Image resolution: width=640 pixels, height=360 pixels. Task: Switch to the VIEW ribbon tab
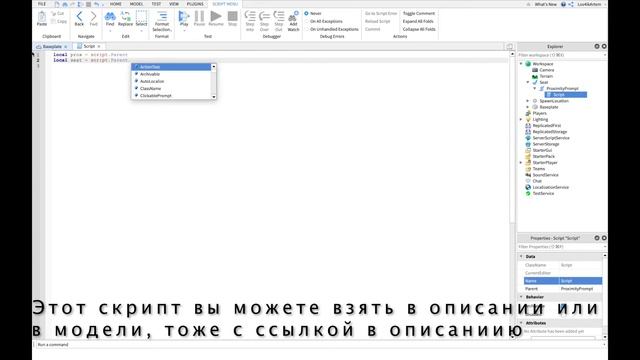tap(174, 4)
